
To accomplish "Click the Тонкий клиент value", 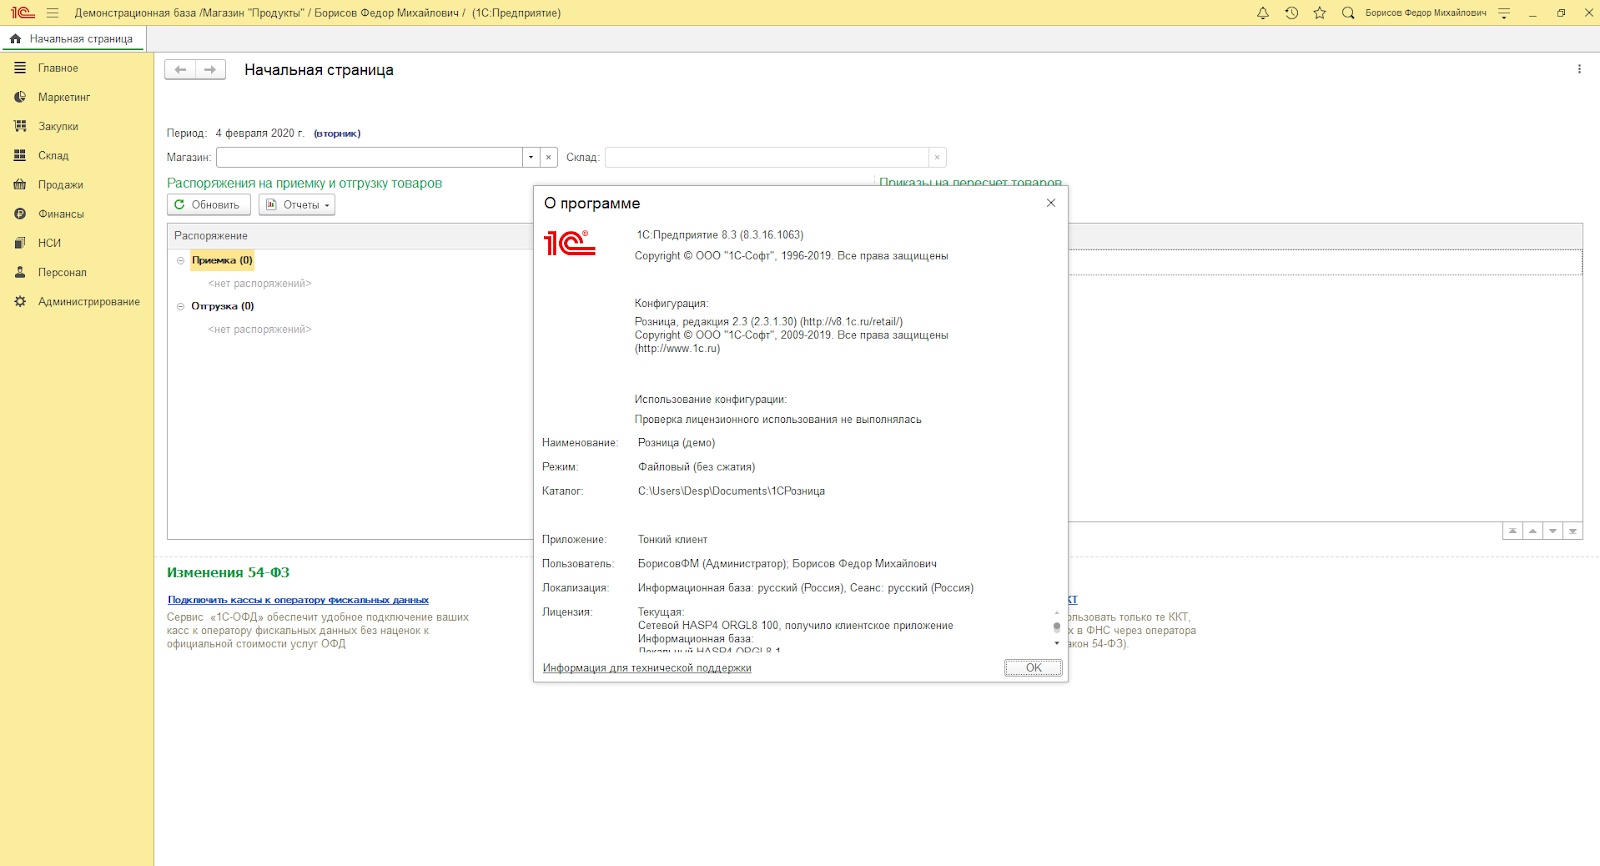I will coord(673,540).
